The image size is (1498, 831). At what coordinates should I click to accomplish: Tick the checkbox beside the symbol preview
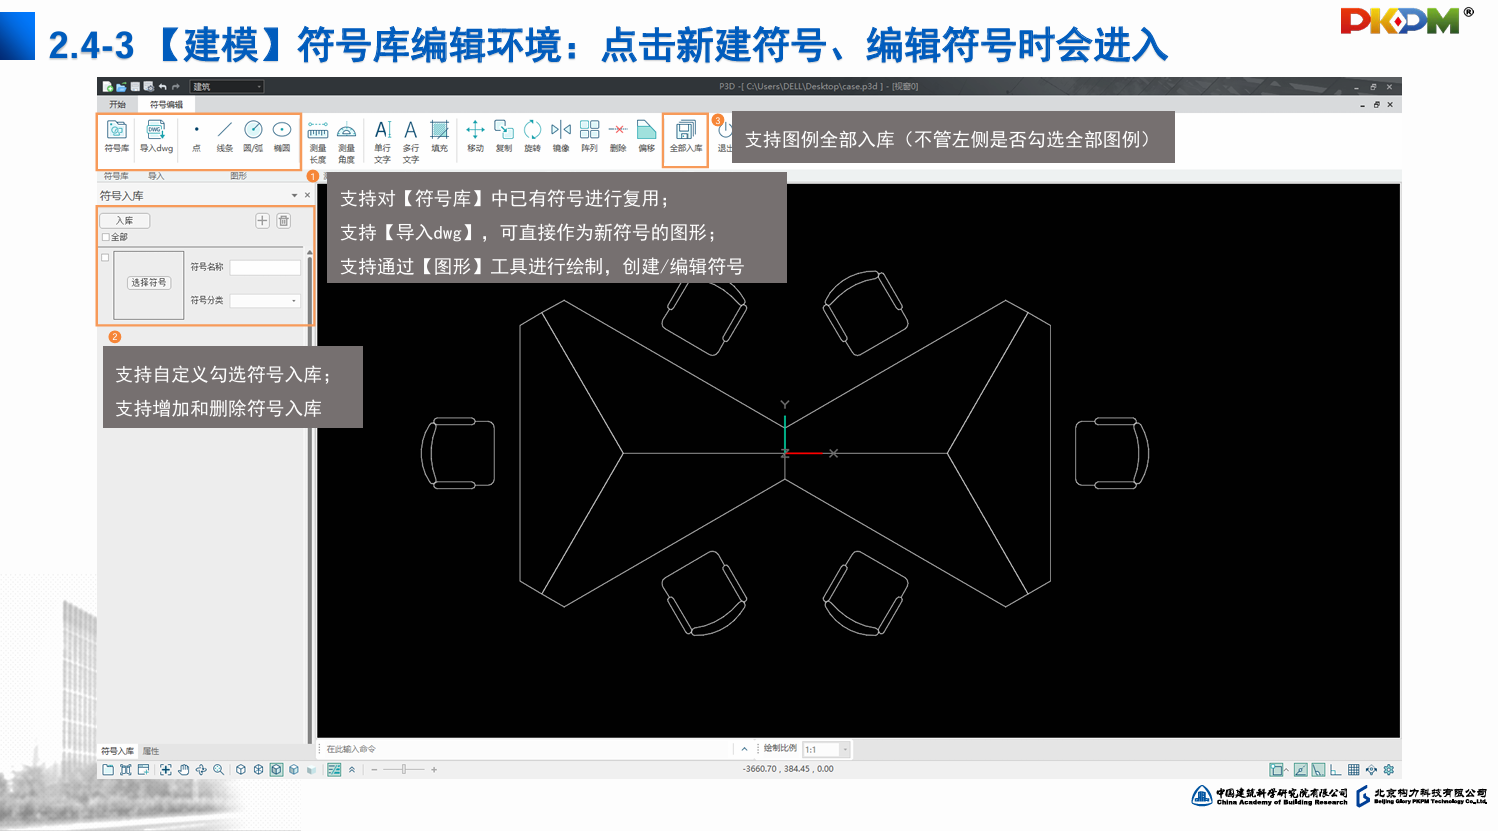click(x=105, y=257)
